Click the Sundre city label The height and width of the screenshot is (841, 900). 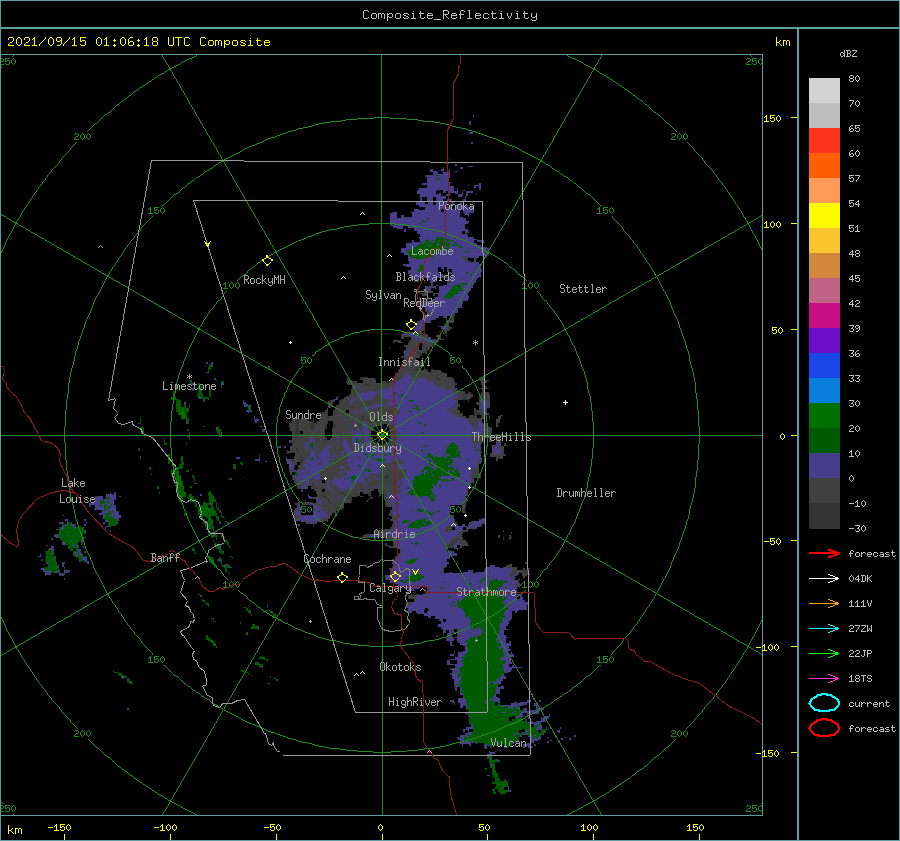pyautogui.click(x=303, y=414)
